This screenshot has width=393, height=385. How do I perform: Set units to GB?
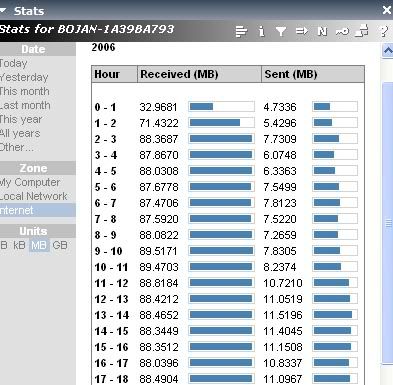[x=60, y=245]
